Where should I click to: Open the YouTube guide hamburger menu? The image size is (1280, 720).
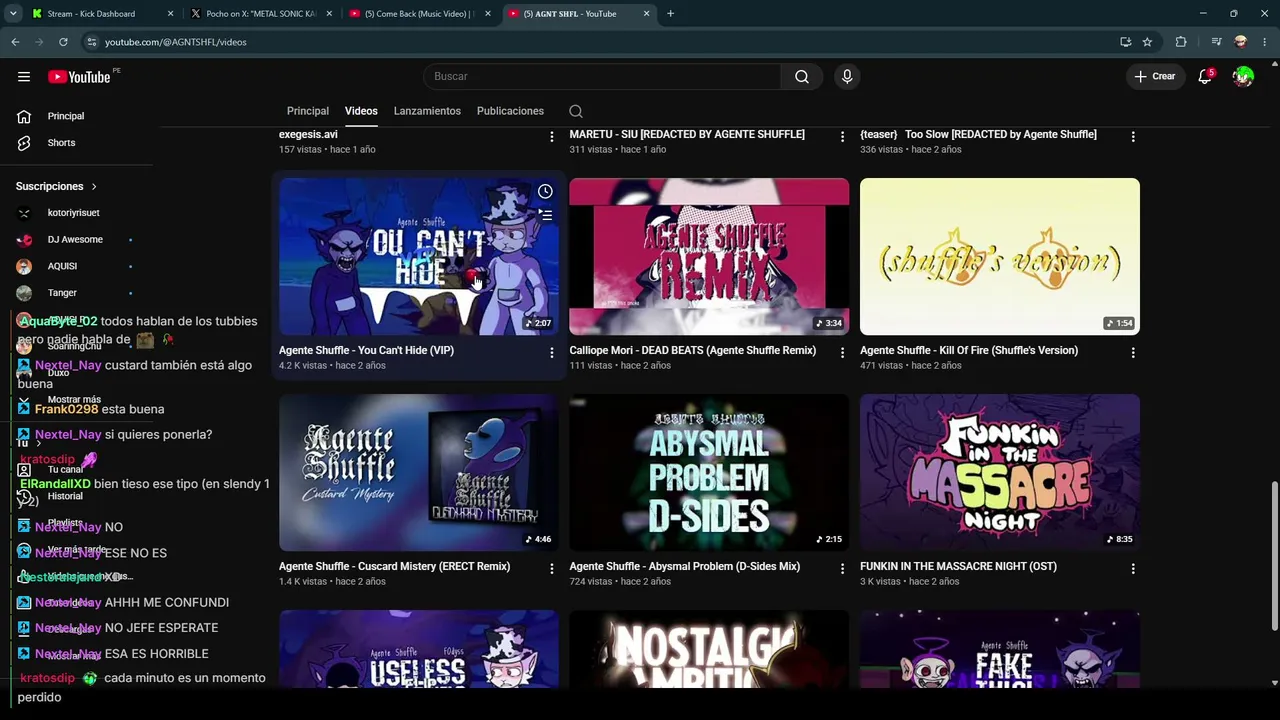[24, 77]
